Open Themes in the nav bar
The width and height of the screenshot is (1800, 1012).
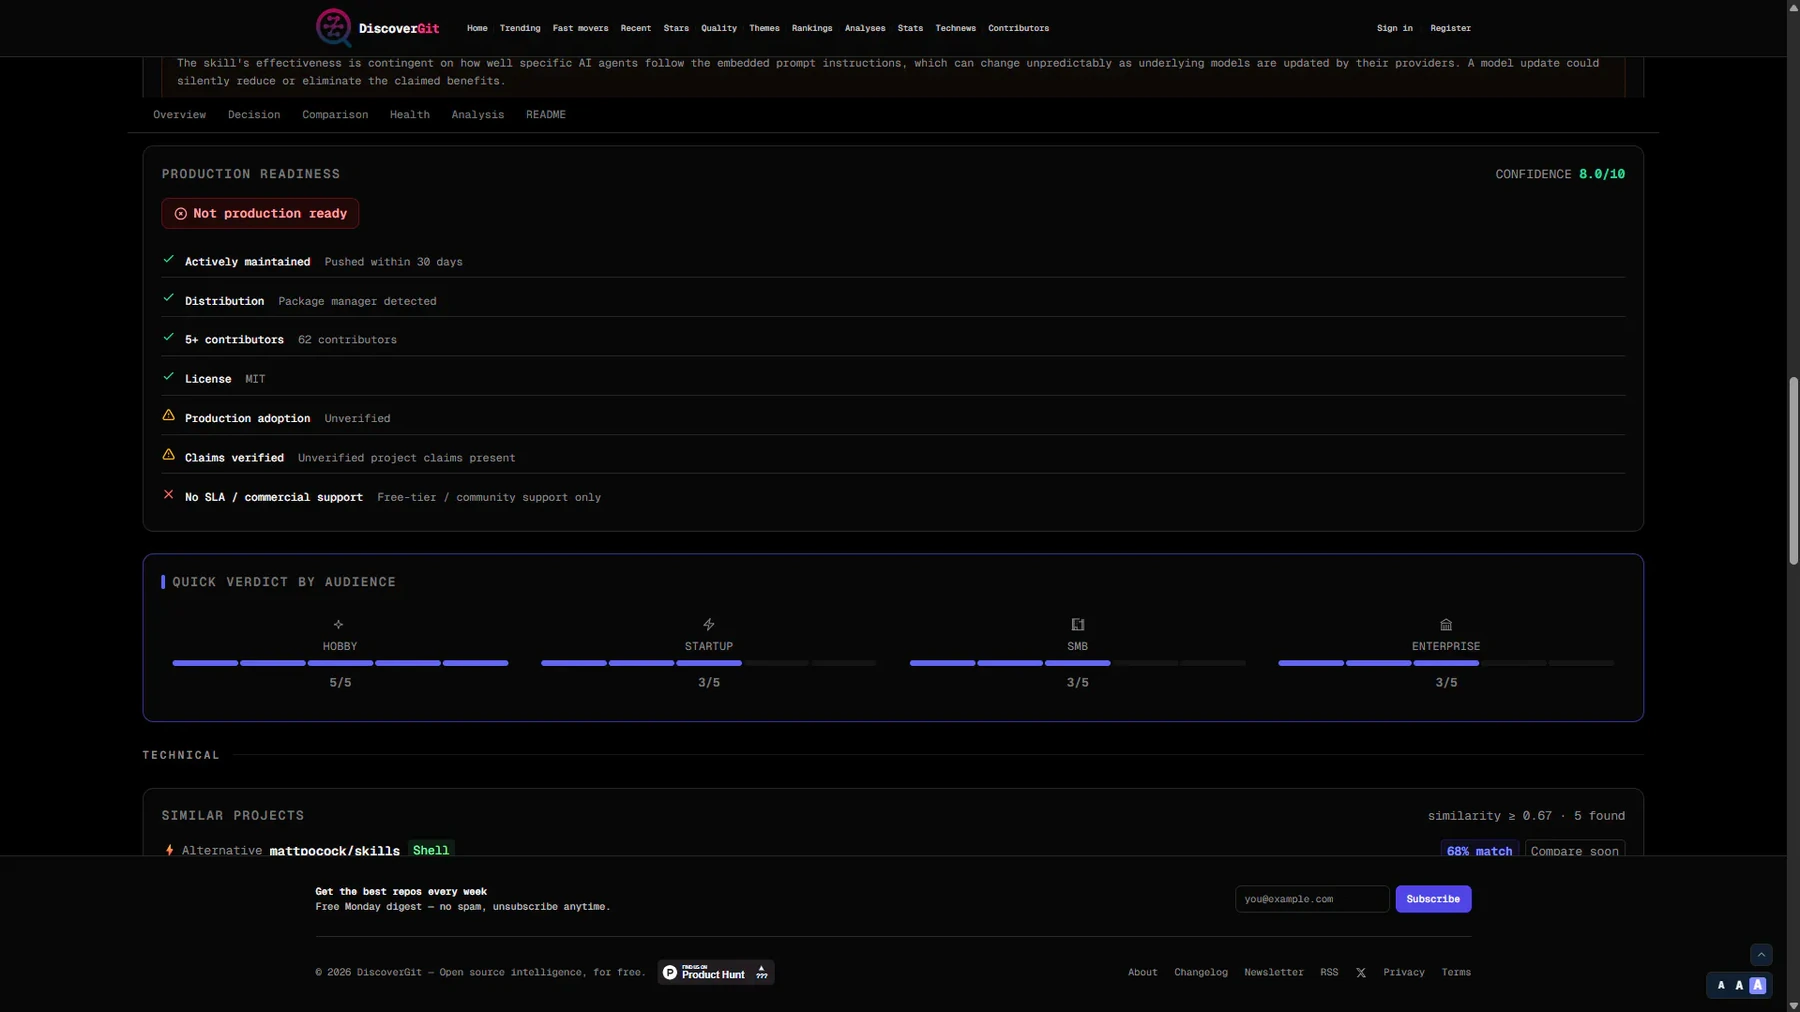[764, 28]
